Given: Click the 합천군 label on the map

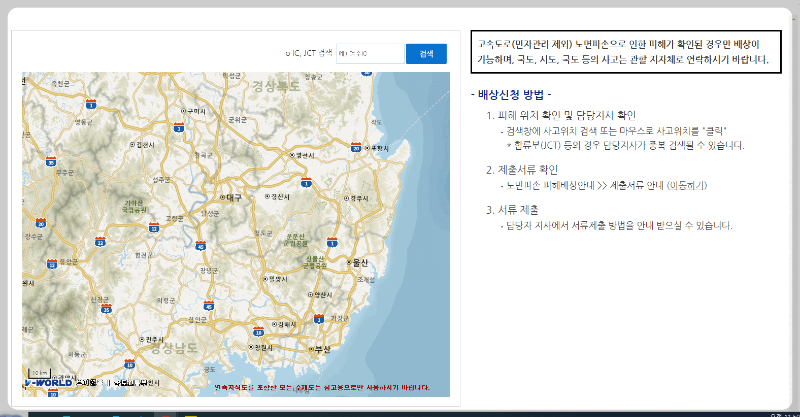Looking at the screenshot, I should click(143, 255).
